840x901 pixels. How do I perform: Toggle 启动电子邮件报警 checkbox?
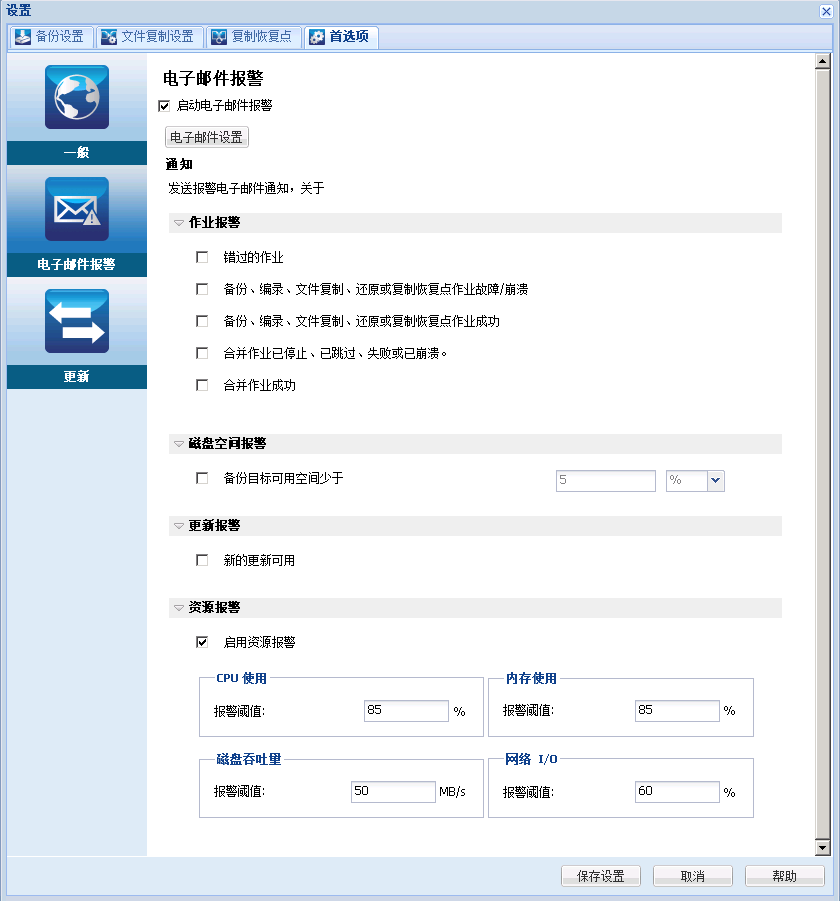click(x=164, y=106)
